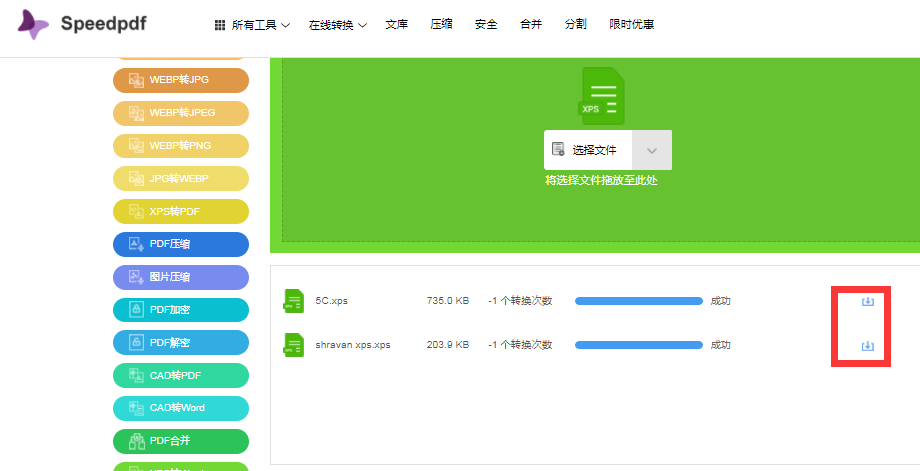This screenshot has width=920, height=471.
Task: Click the CAD转PDF button icon
Action: tap(136, 375)
